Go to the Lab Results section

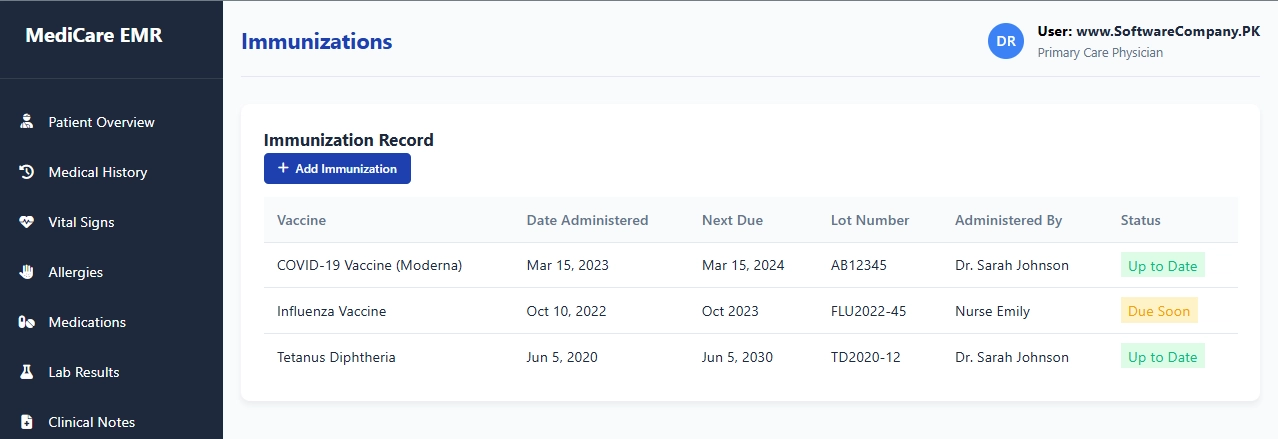(x=84, y=372)
